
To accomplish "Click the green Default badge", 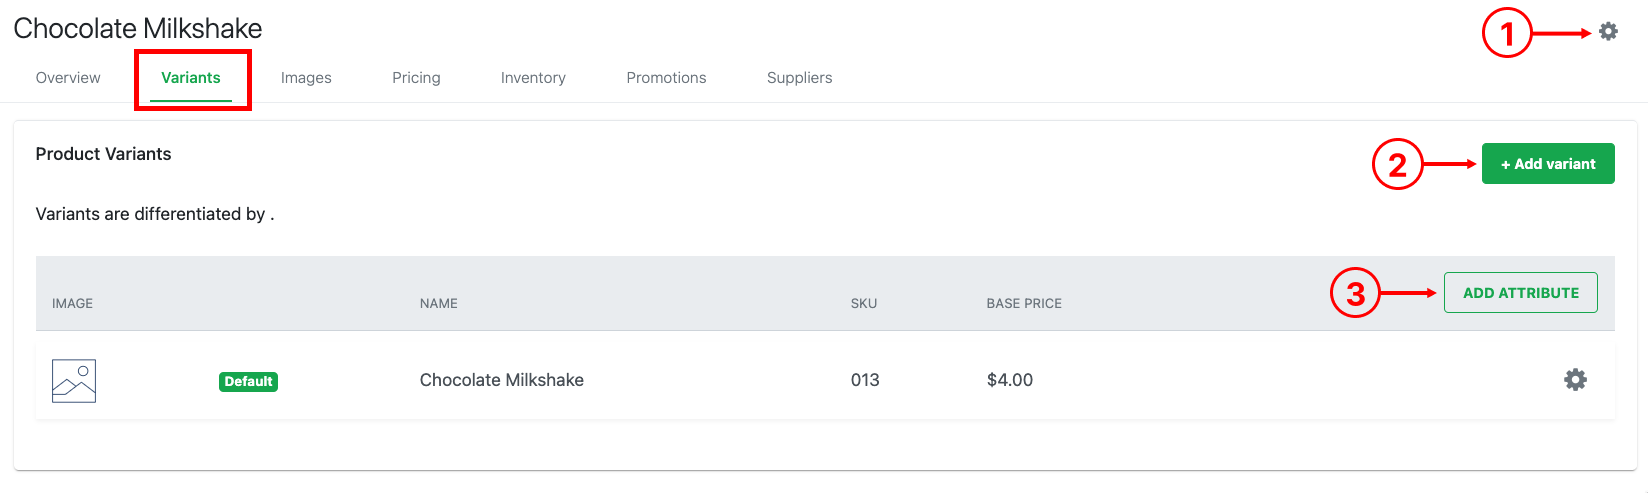I will point(248,381).
